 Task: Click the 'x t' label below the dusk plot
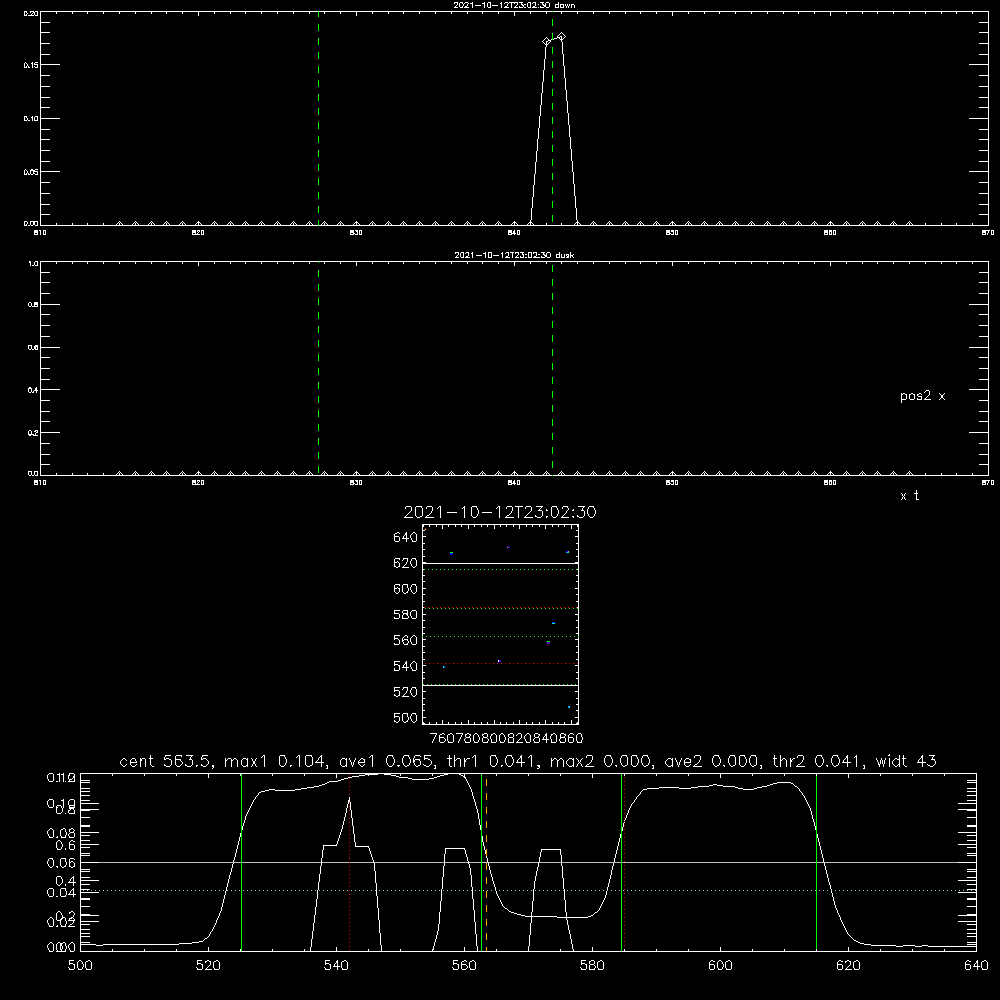[909, 496]
